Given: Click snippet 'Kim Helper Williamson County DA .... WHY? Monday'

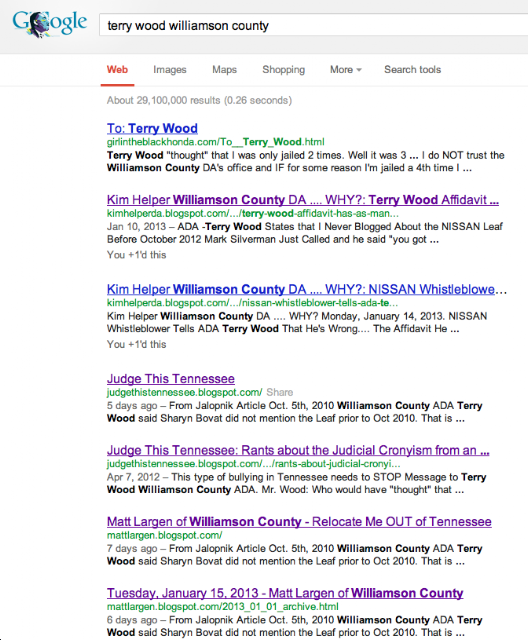Looking at the screenshot, I should coord(297,322).
